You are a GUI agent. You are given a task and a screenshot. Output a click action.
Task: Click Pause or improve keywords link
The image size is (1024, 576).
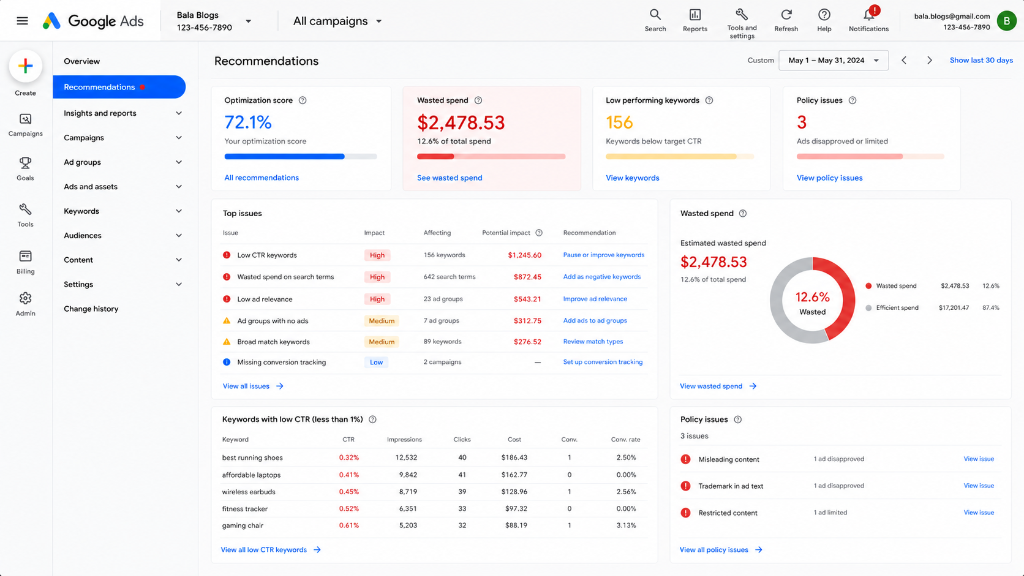(x=603, y=255)
